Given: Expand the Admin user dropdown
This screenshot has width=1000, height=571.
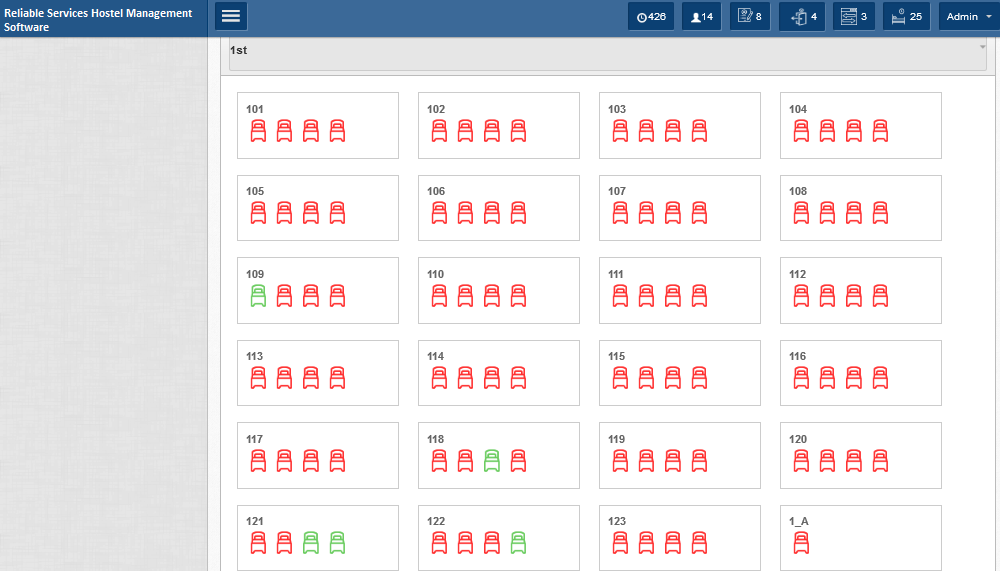Looking at the screenshot, I should point(969,17).
